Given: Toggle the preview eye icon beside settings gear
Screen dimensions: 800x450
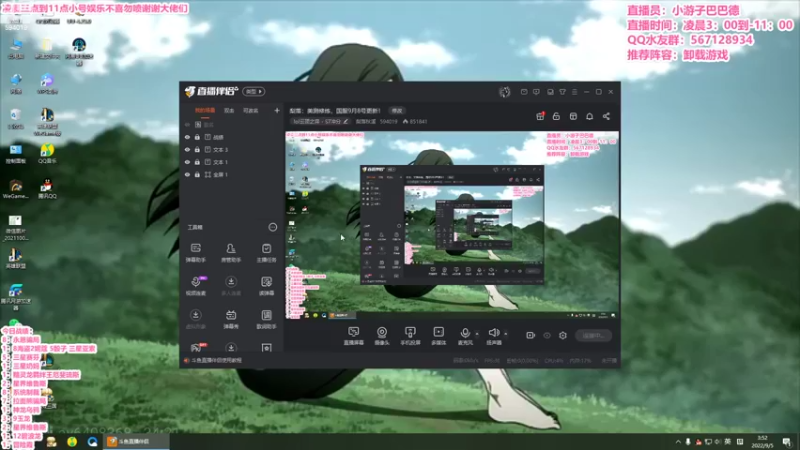Looking at the screenshot, I should tap(547, 335).
